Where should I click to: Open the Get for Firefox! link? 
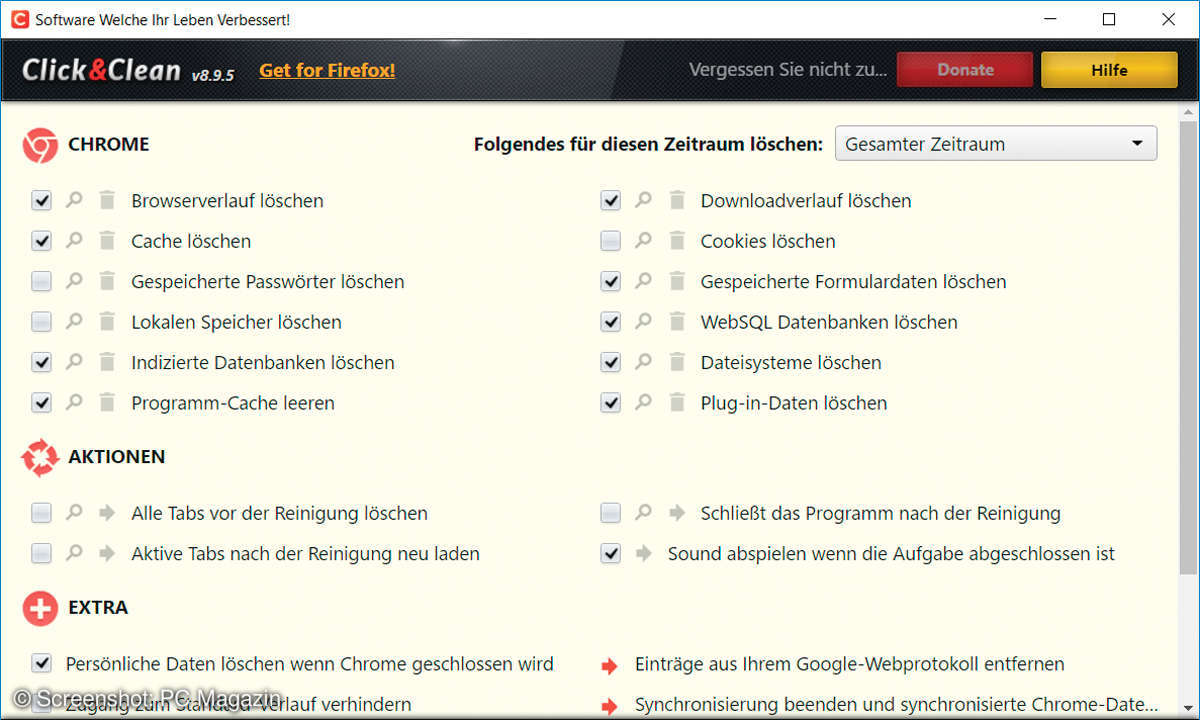click(327, 70)
